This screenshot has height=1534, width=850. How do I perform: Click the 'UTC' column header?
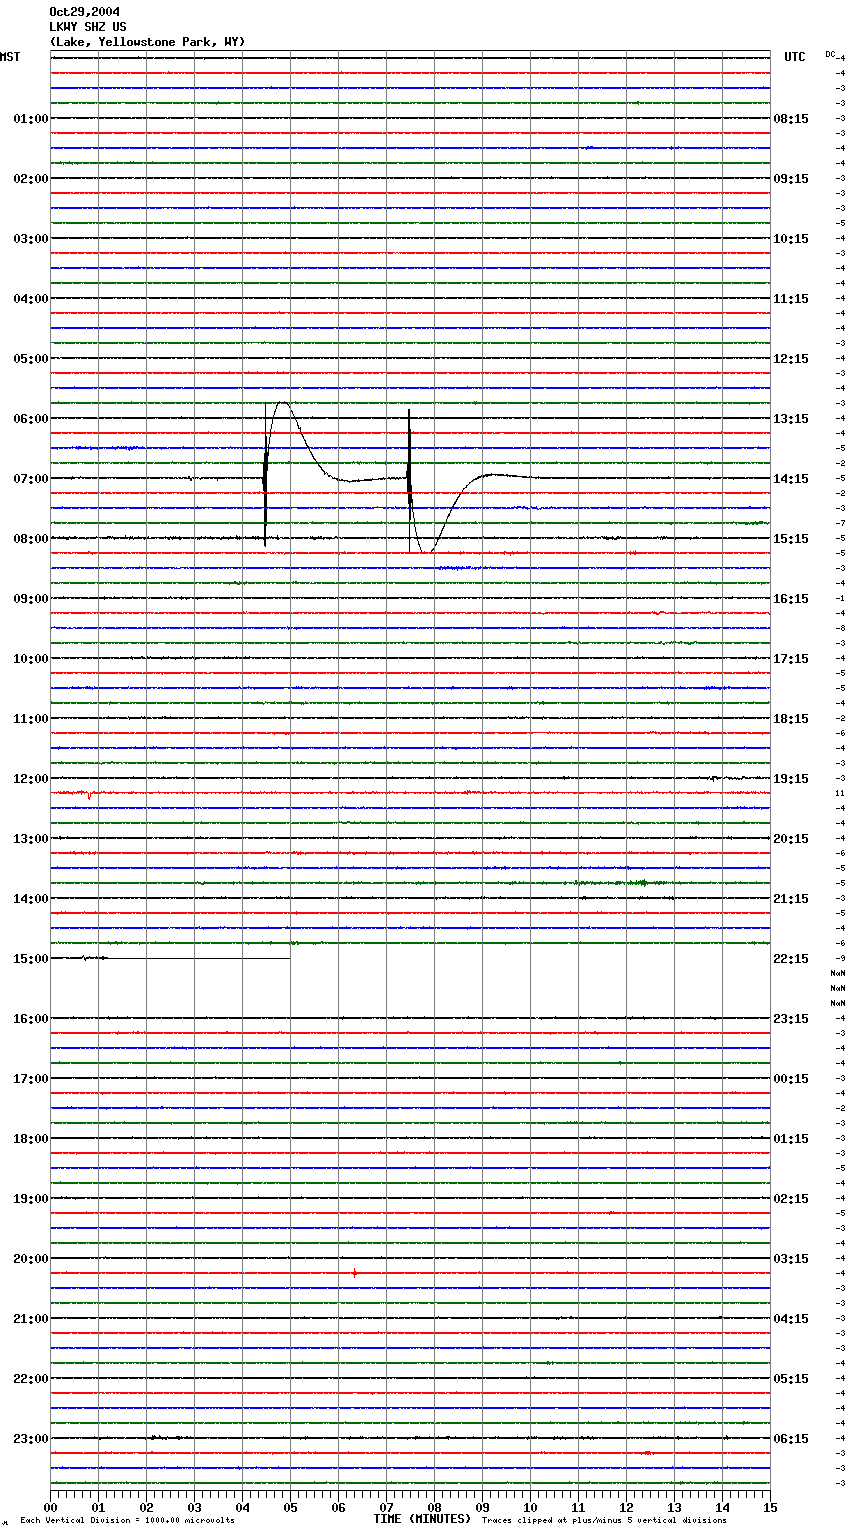coord(795,57)
